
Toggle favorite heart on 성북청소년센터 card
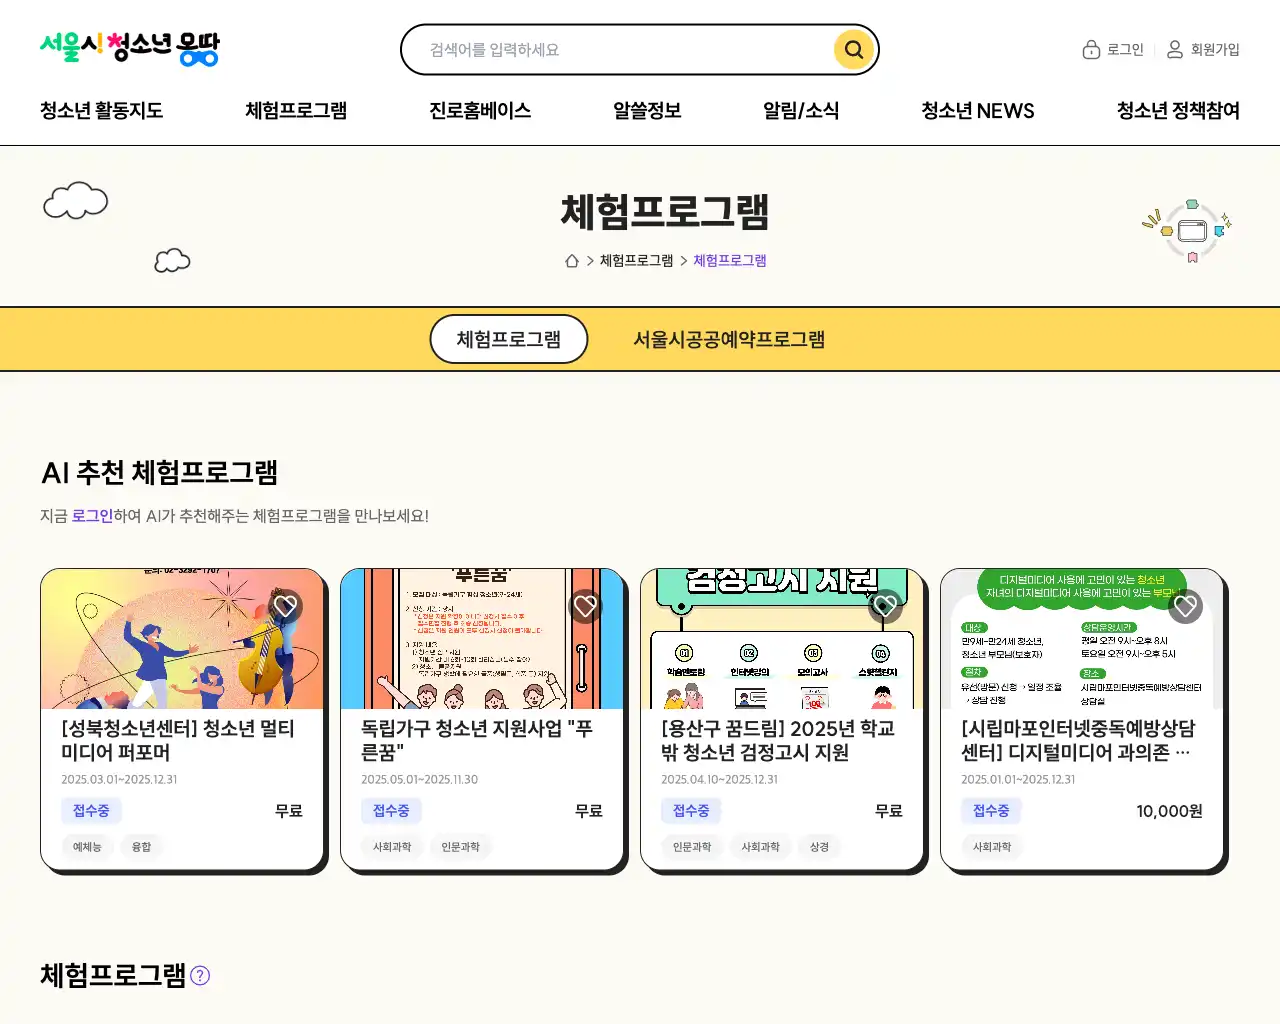coord(286,606)
